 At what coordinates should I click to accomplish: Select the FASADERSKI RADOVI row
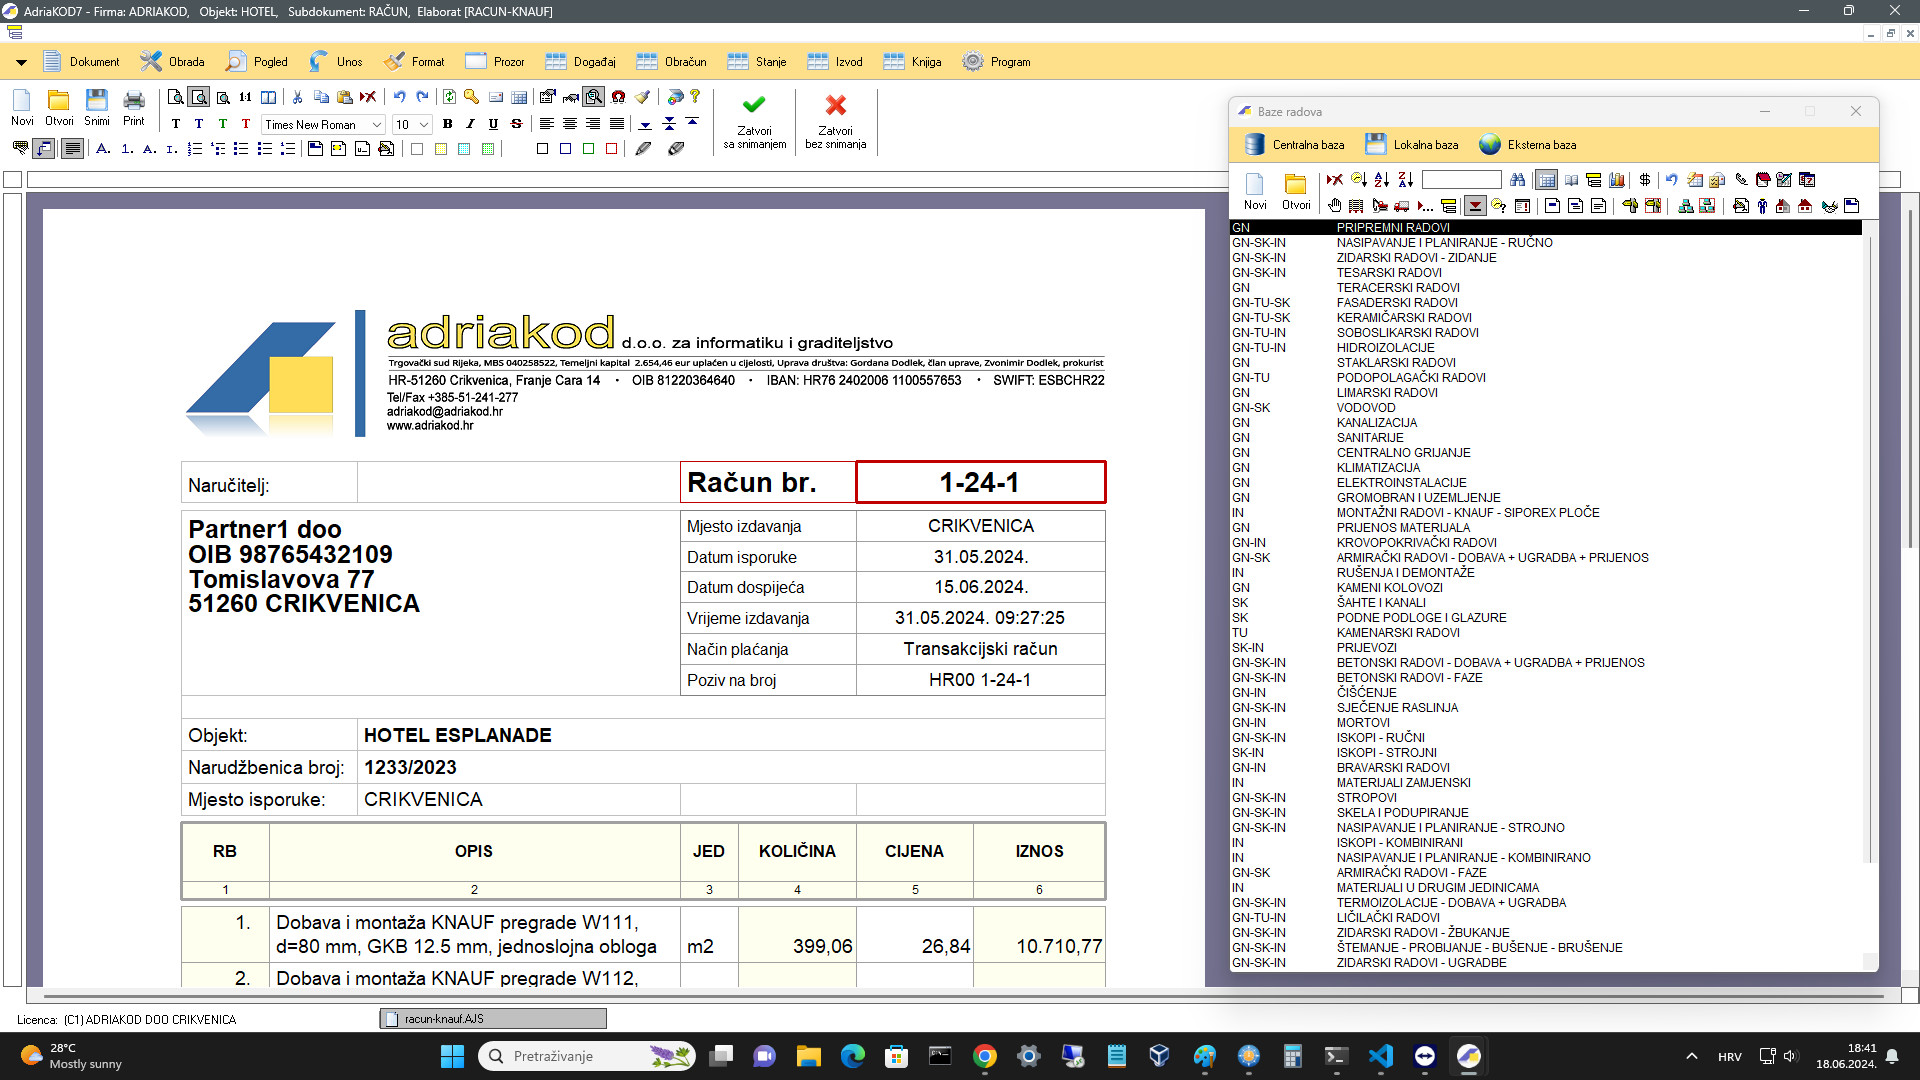click(1546, 303)
